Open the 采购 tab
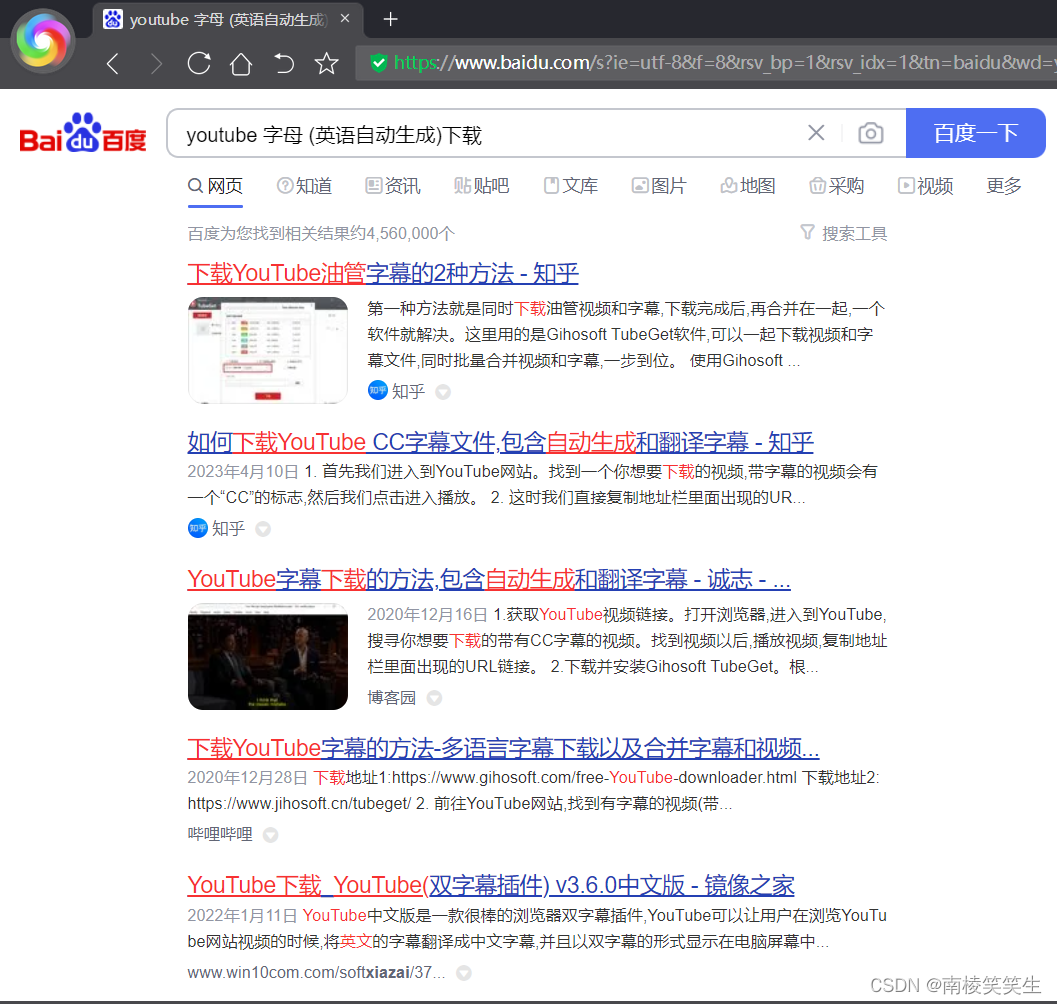 (x=837, y=185)
